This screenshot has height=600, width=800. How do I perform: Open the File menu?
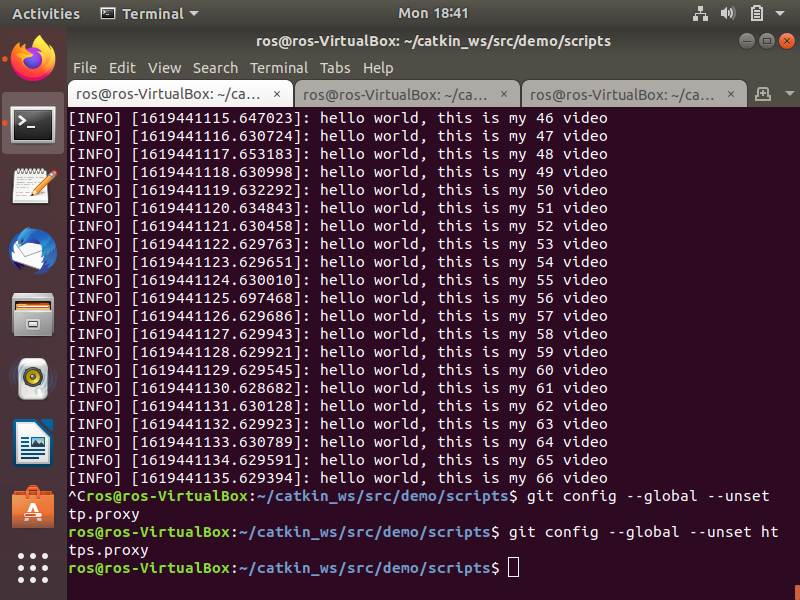point(85,68)
